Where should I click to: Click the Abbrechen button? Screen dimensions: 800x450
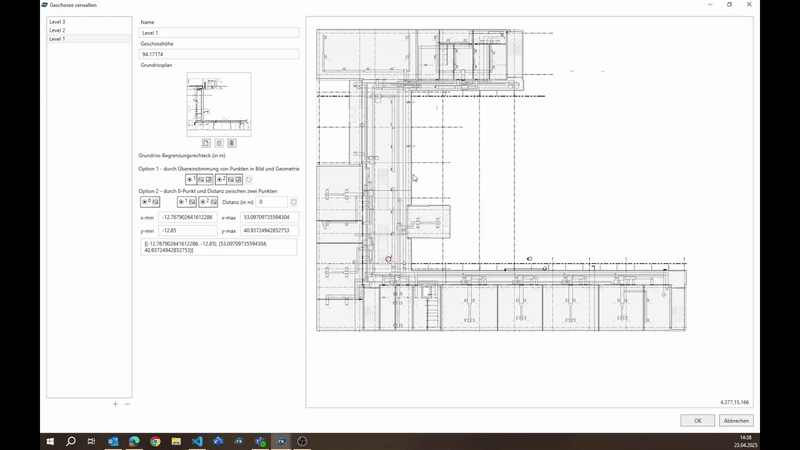click(736, 420)
